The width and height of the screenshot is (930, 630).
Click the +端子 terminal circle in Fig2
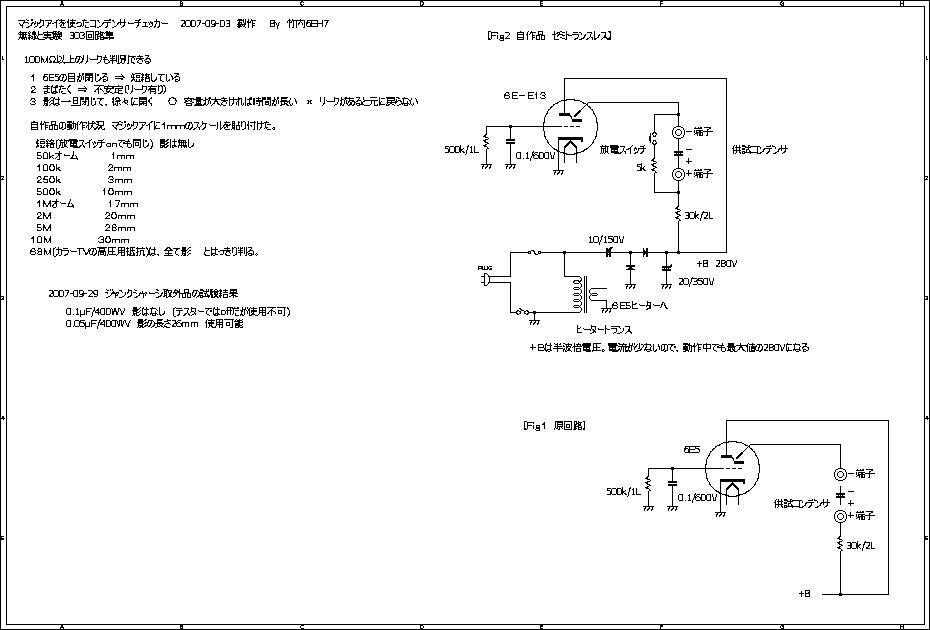coord(679,174)
